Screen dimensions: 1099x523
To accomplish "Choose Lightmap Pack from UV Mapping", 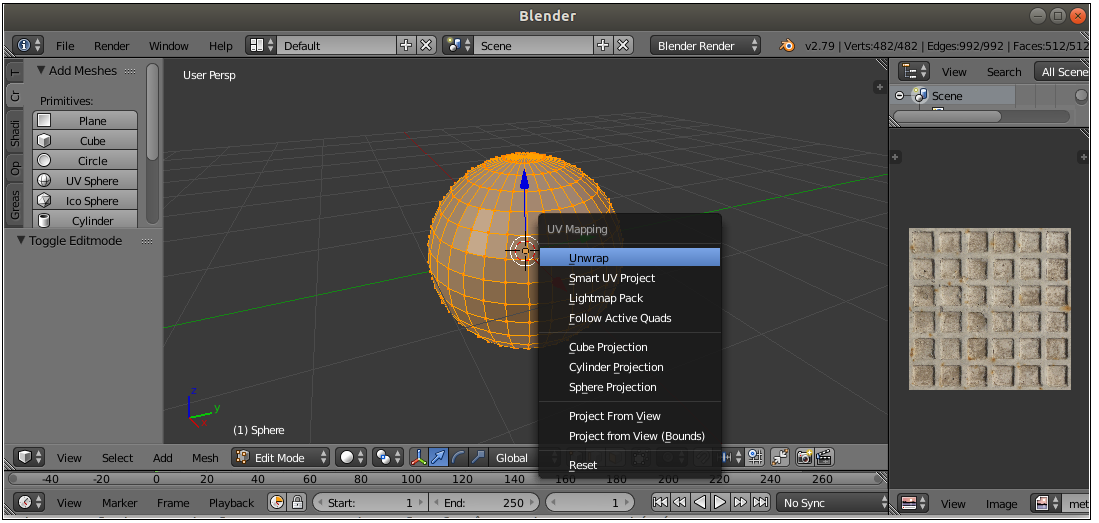I will tap(630, 298).
